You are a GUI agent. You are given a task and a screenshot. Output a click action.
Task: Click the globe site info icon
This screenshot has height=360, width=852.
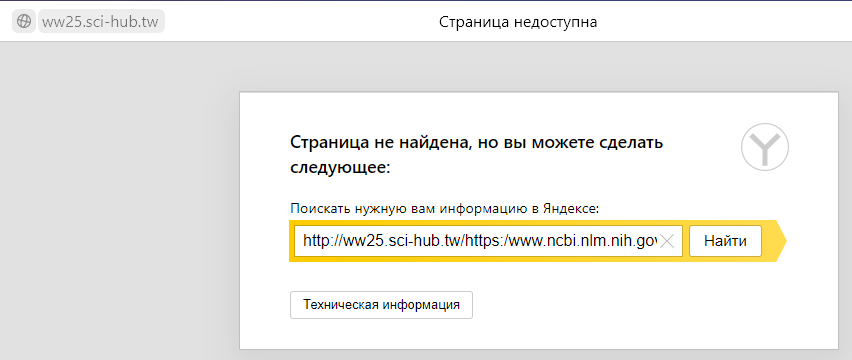(24, 22)
